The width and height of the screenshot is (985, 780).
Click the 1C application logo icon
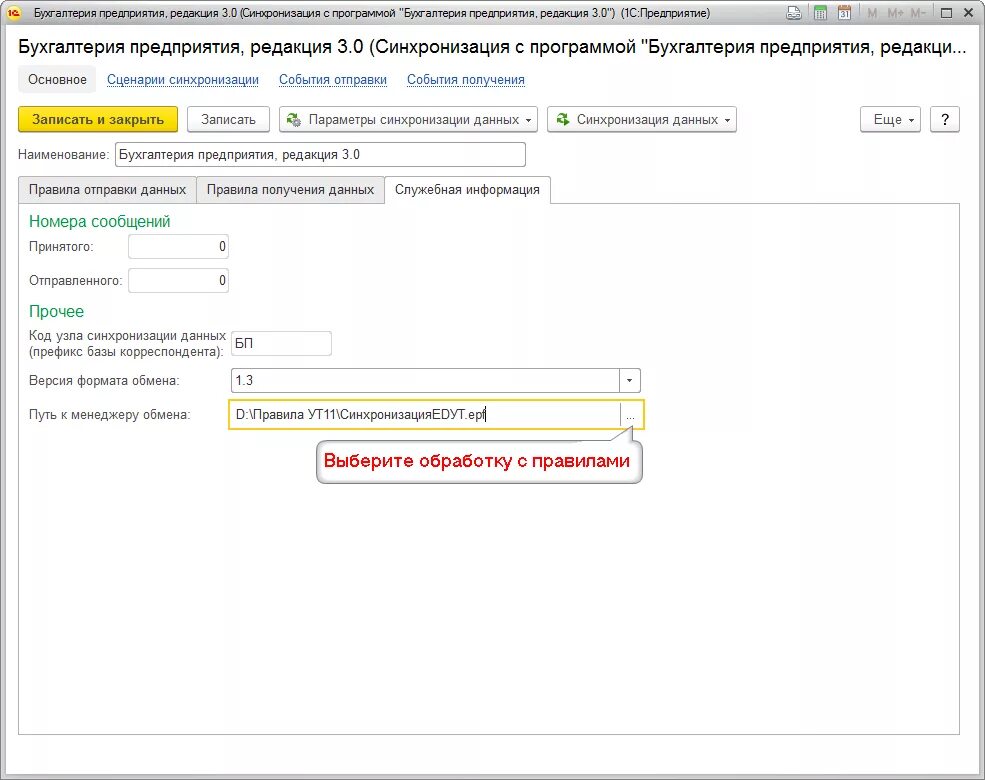pos(14,13)
